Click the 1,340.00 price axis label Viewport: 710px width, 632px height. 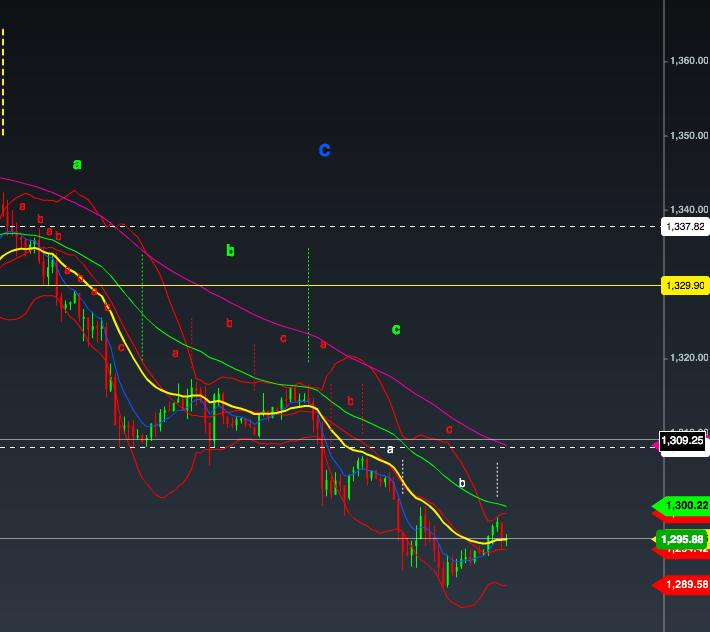pos(689,210)
